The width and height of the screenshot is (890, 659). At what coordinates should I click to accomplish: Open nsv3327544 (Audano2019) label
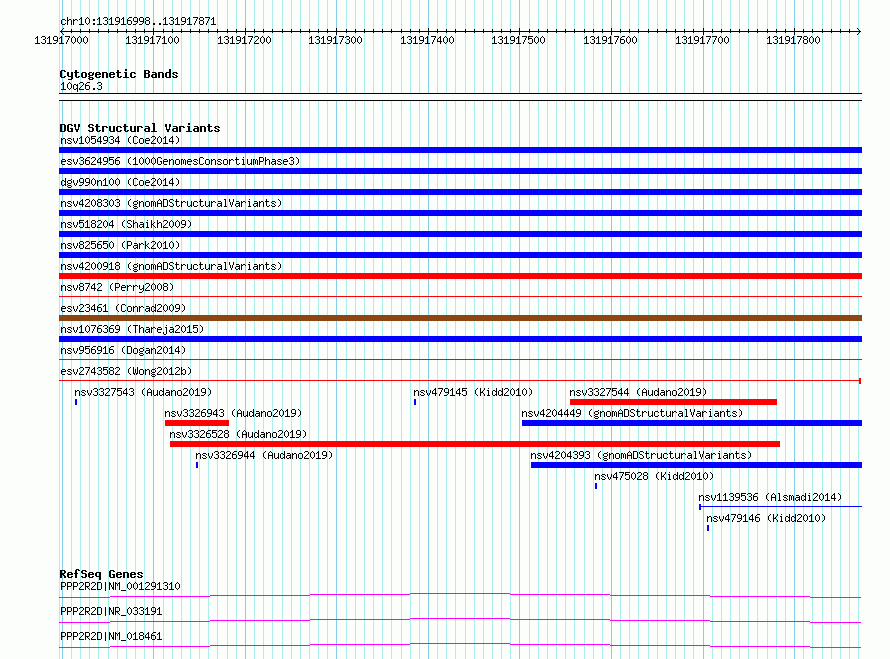point(638,392)
